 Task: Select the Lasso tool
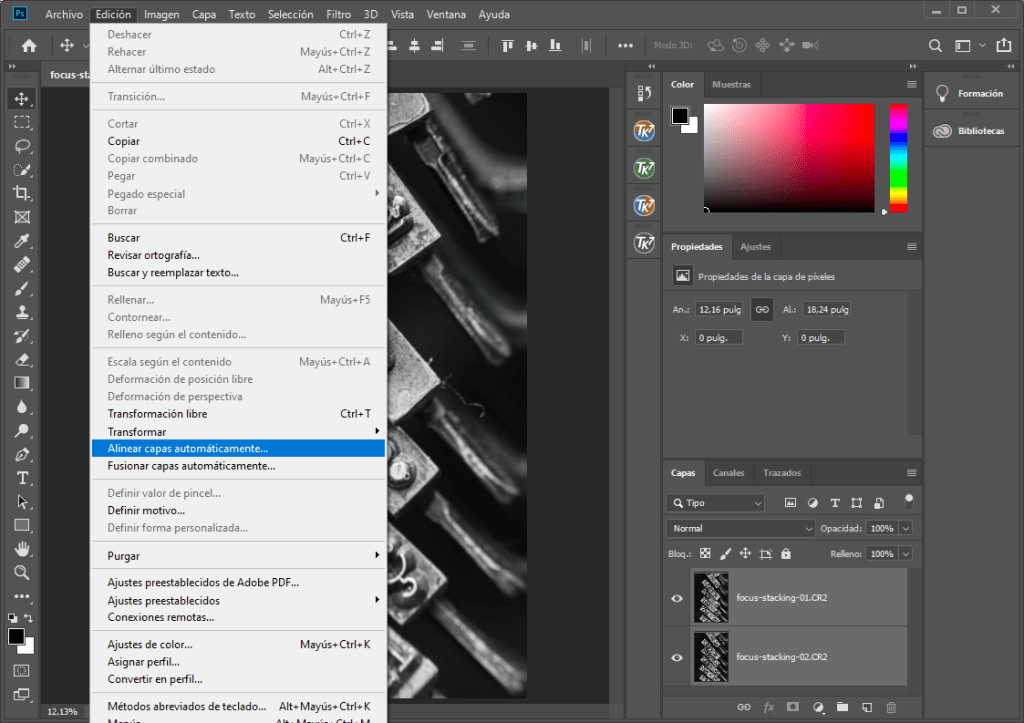click(x=21, y=146)
